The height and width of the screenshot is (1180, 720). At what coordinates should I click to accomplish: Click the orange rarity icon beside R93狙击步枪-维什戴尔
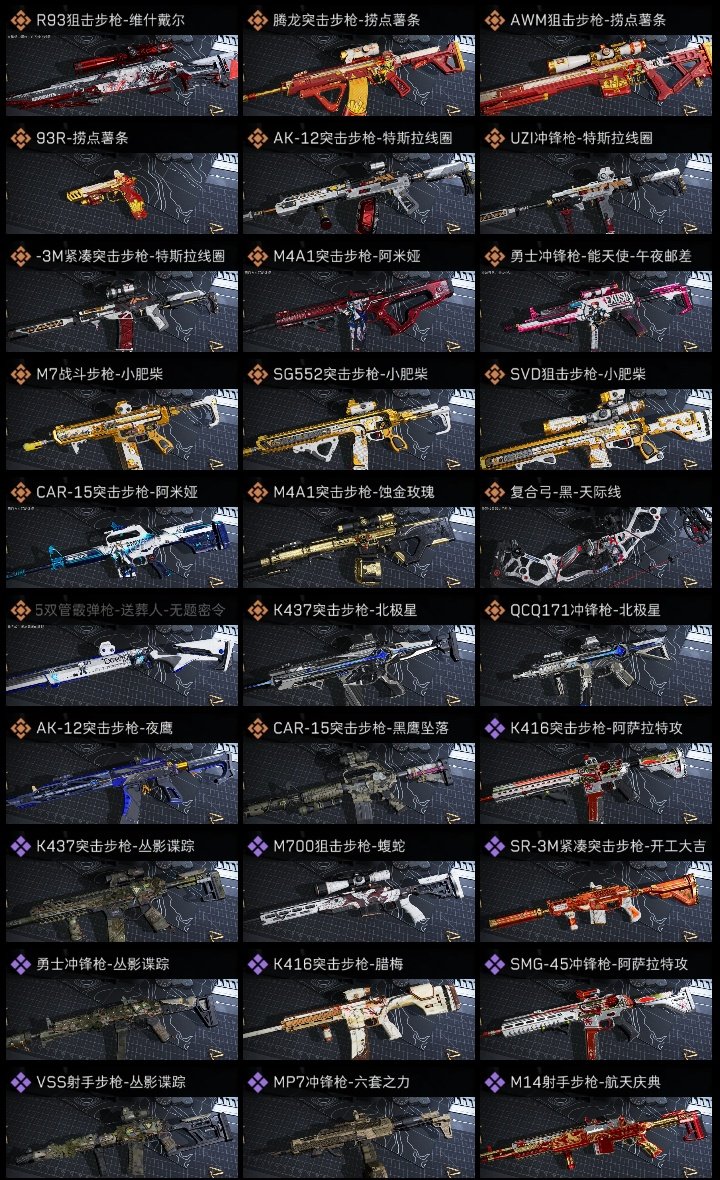pos(20,20)
